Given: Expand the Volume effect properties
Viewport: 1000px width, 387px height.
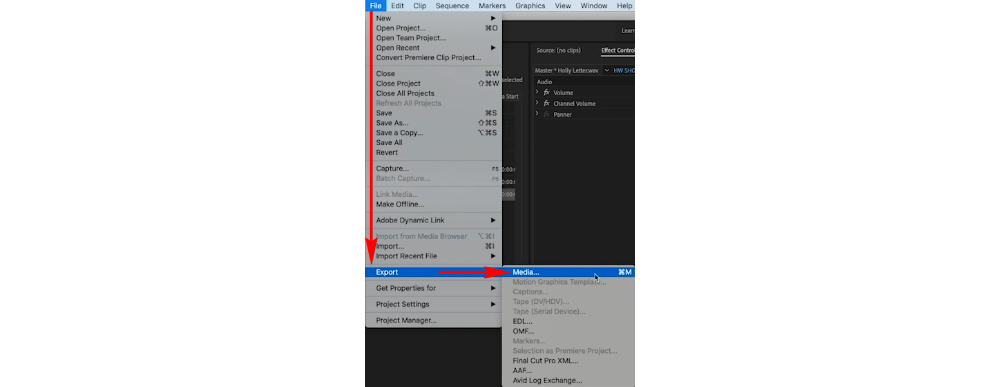Looking at the screenshot, I should (x=537, y=92).
